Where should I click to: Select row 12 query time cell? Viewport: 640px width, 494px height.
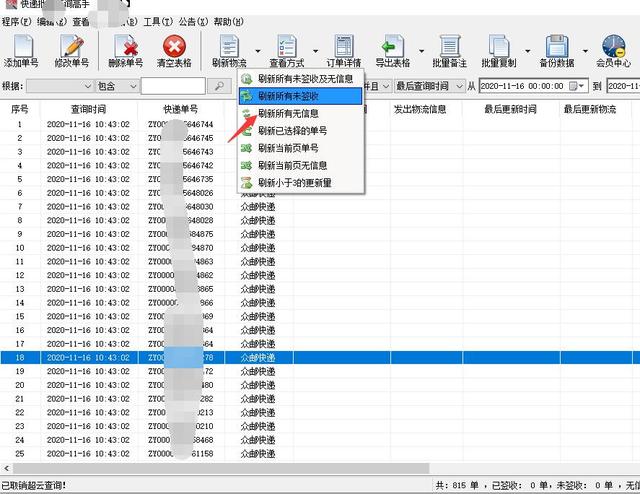pos(88,275)
